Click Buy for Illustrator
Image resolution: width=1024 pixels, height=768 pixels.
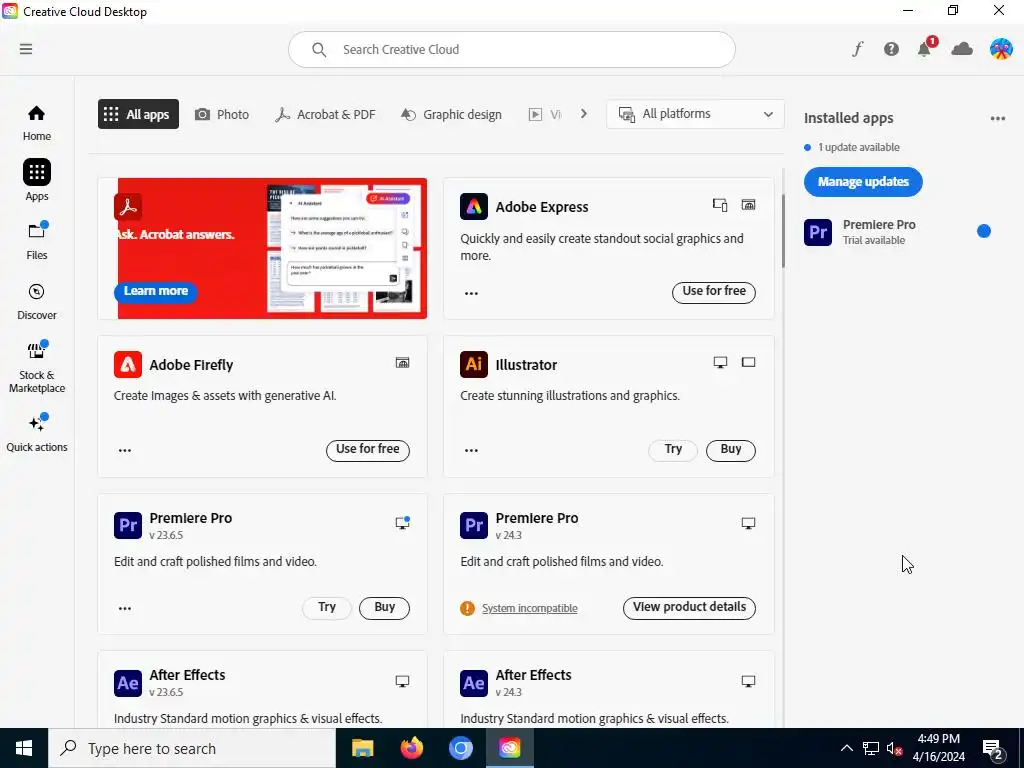(731, 450)
